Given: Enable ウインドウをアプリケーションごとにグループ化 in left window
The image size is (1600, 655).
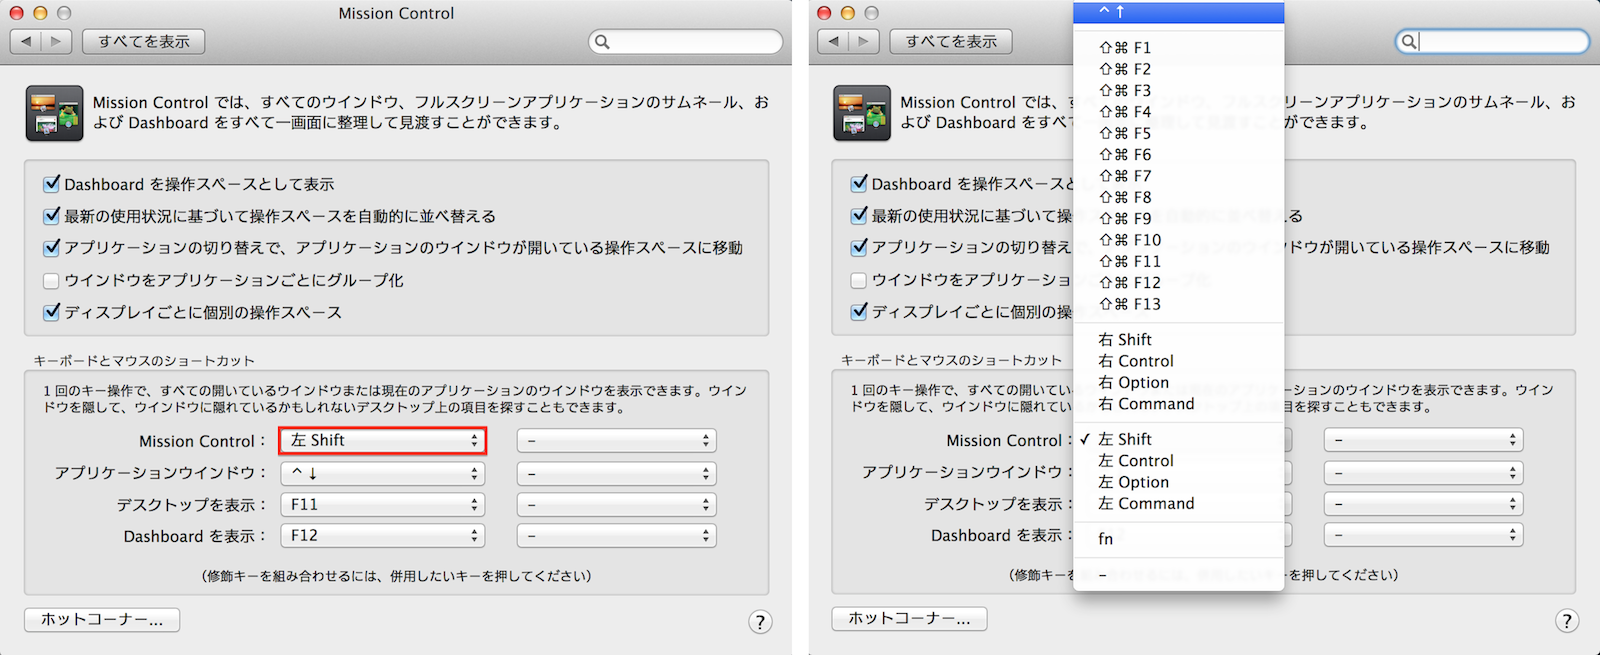Looking at the screenshot, I should point(52,280).
